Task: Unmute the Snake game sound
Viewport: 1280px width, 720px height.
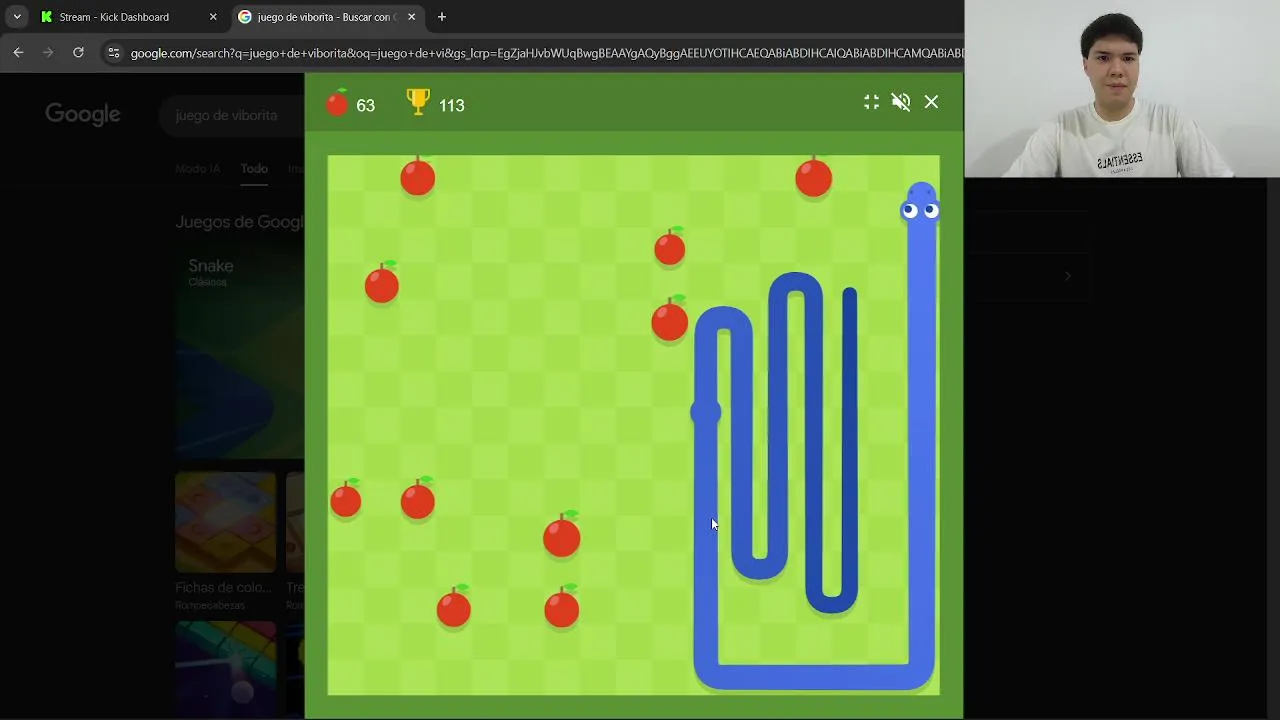Action: [901, 102]
